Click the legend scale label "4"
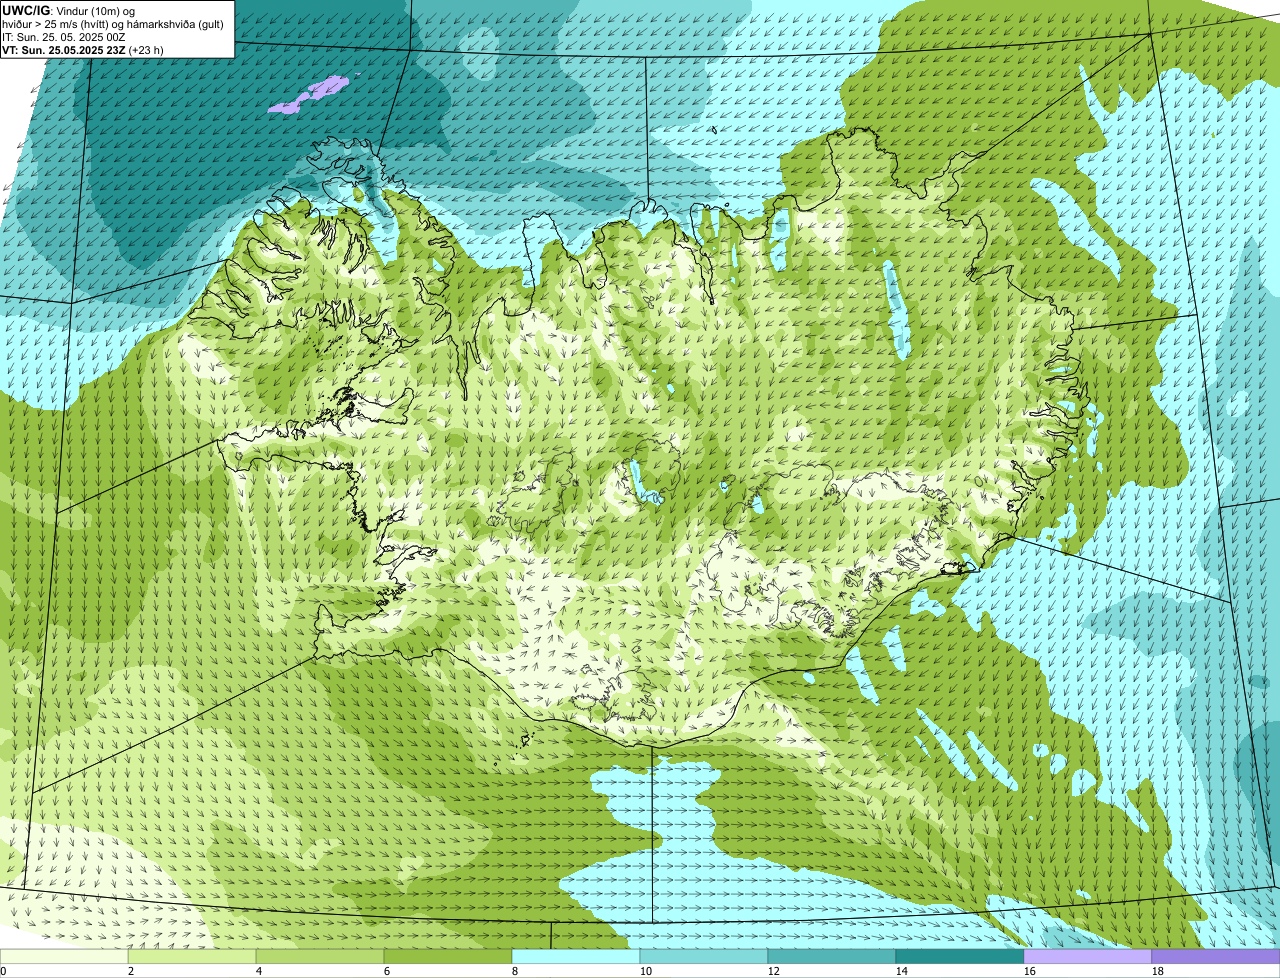This screenshot has height=978, width=1280. (259, 971)
